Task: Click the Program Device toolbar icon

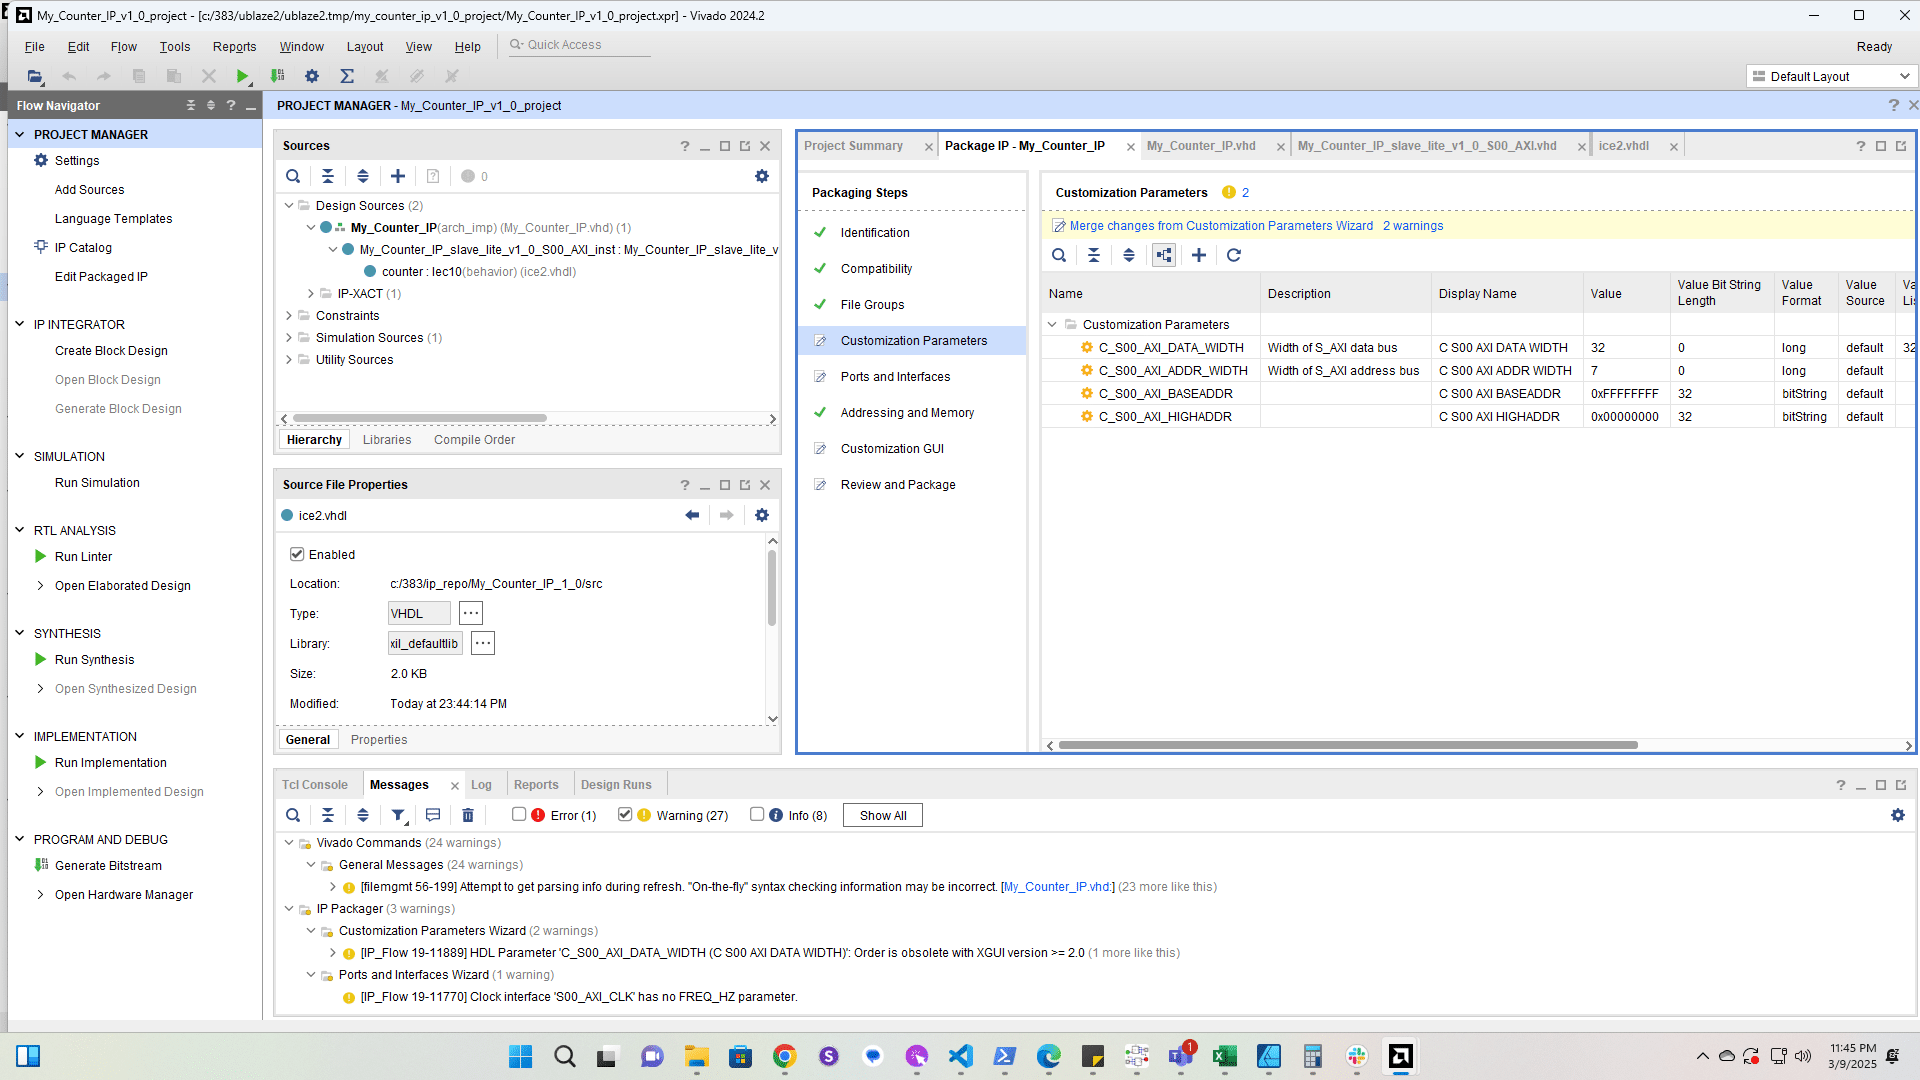Action: [x=277, y=76]
